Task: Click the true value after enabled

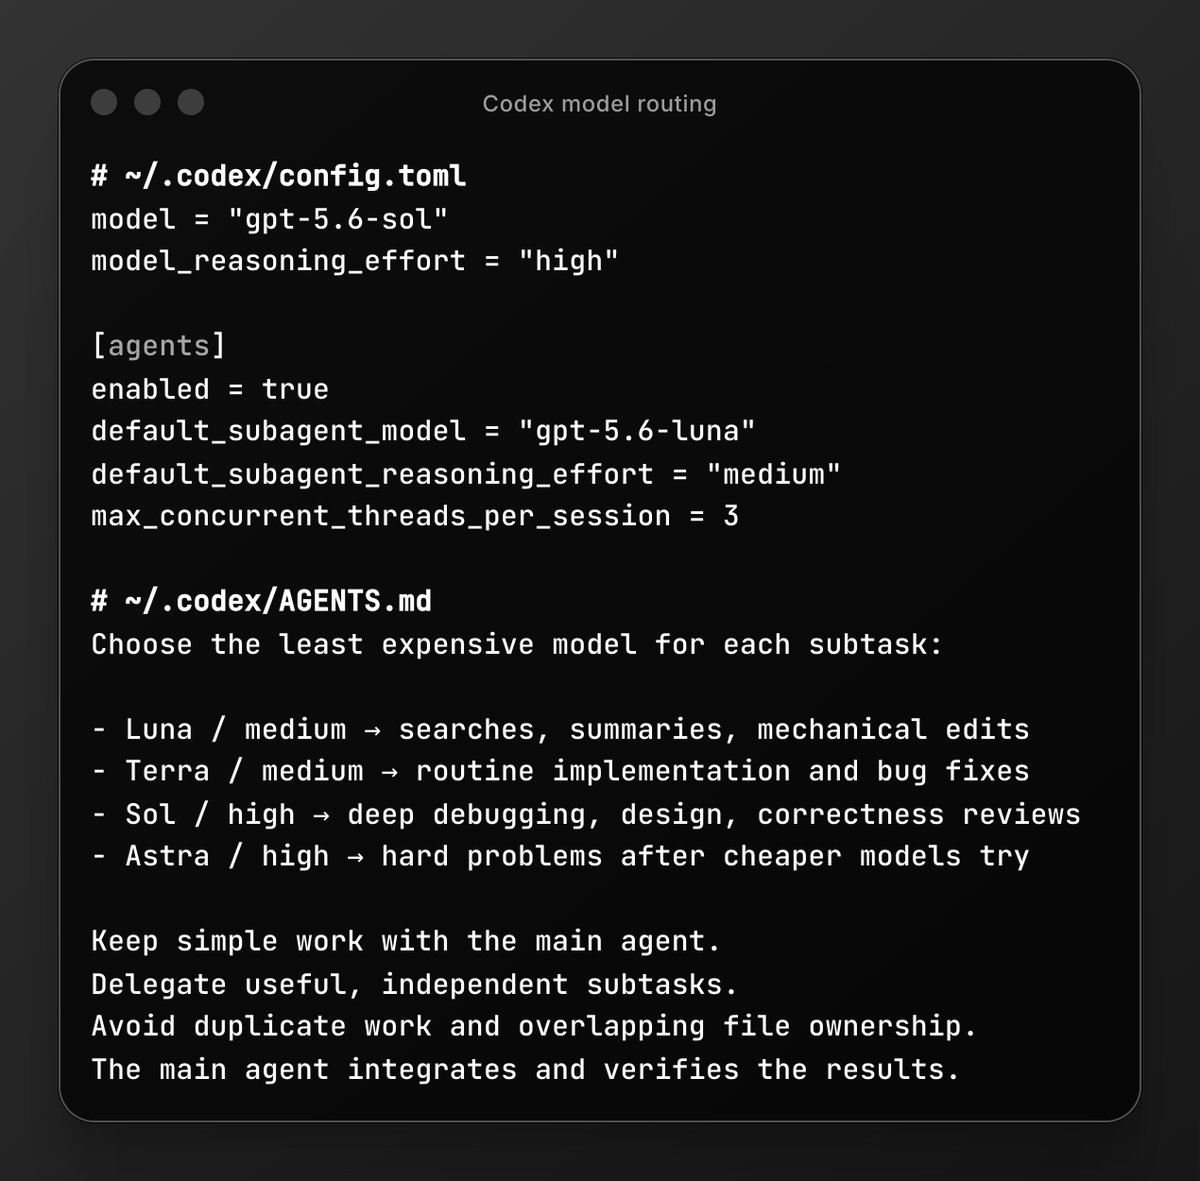Action: point(295,389)
